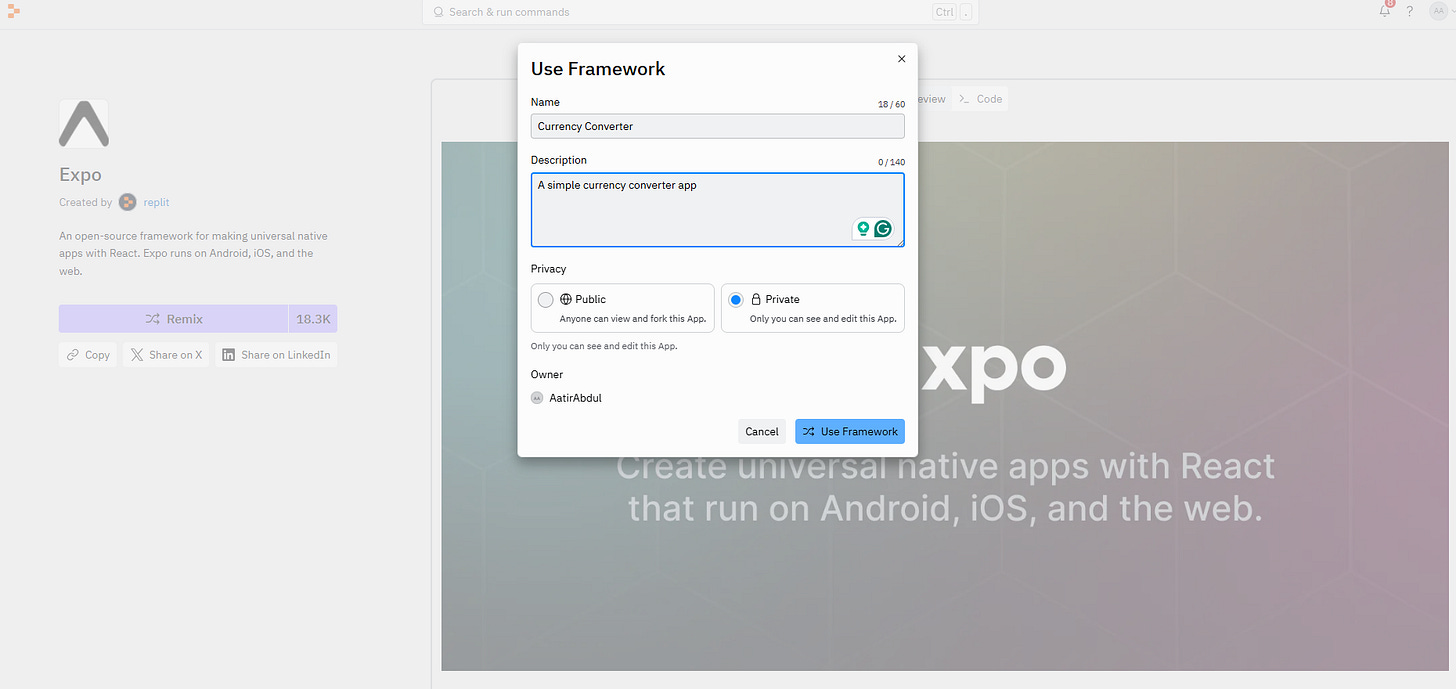This screenshot has height=689, width=1456.
Task: Close the Use Framework dialog
Action: 901,59
